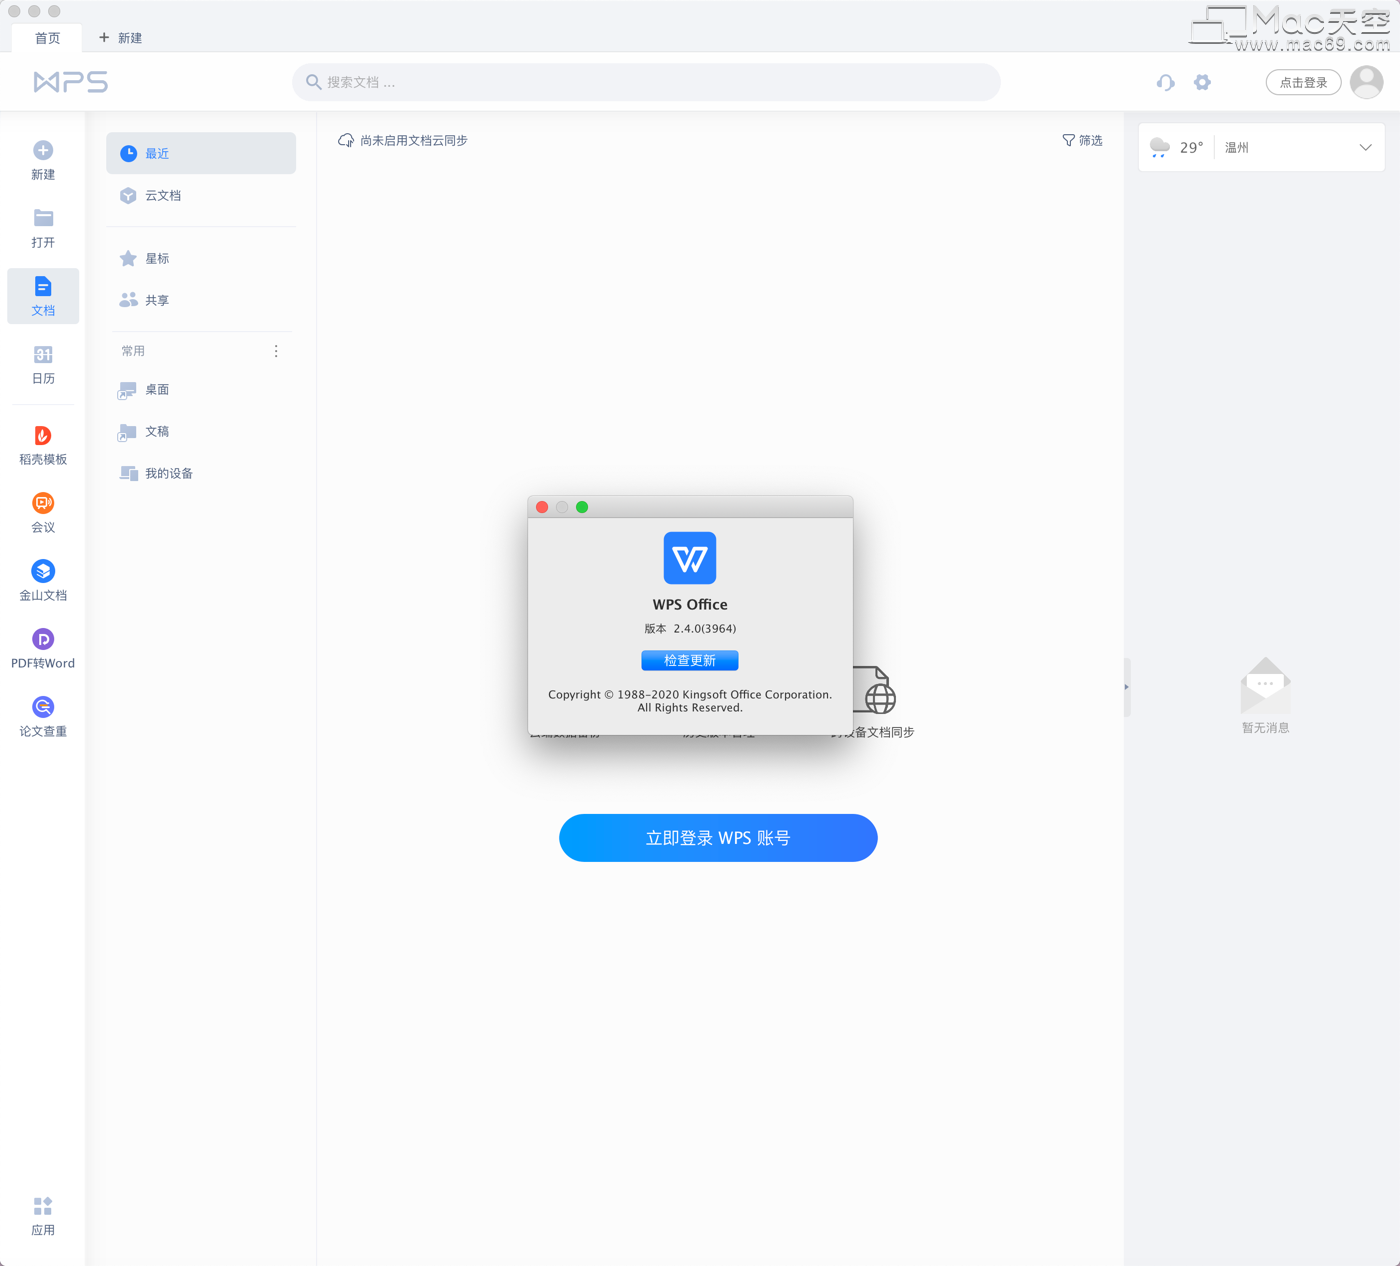Click the green zoom button of about dialog
Screen dimensions: 1400x1266
click(582, 507)
